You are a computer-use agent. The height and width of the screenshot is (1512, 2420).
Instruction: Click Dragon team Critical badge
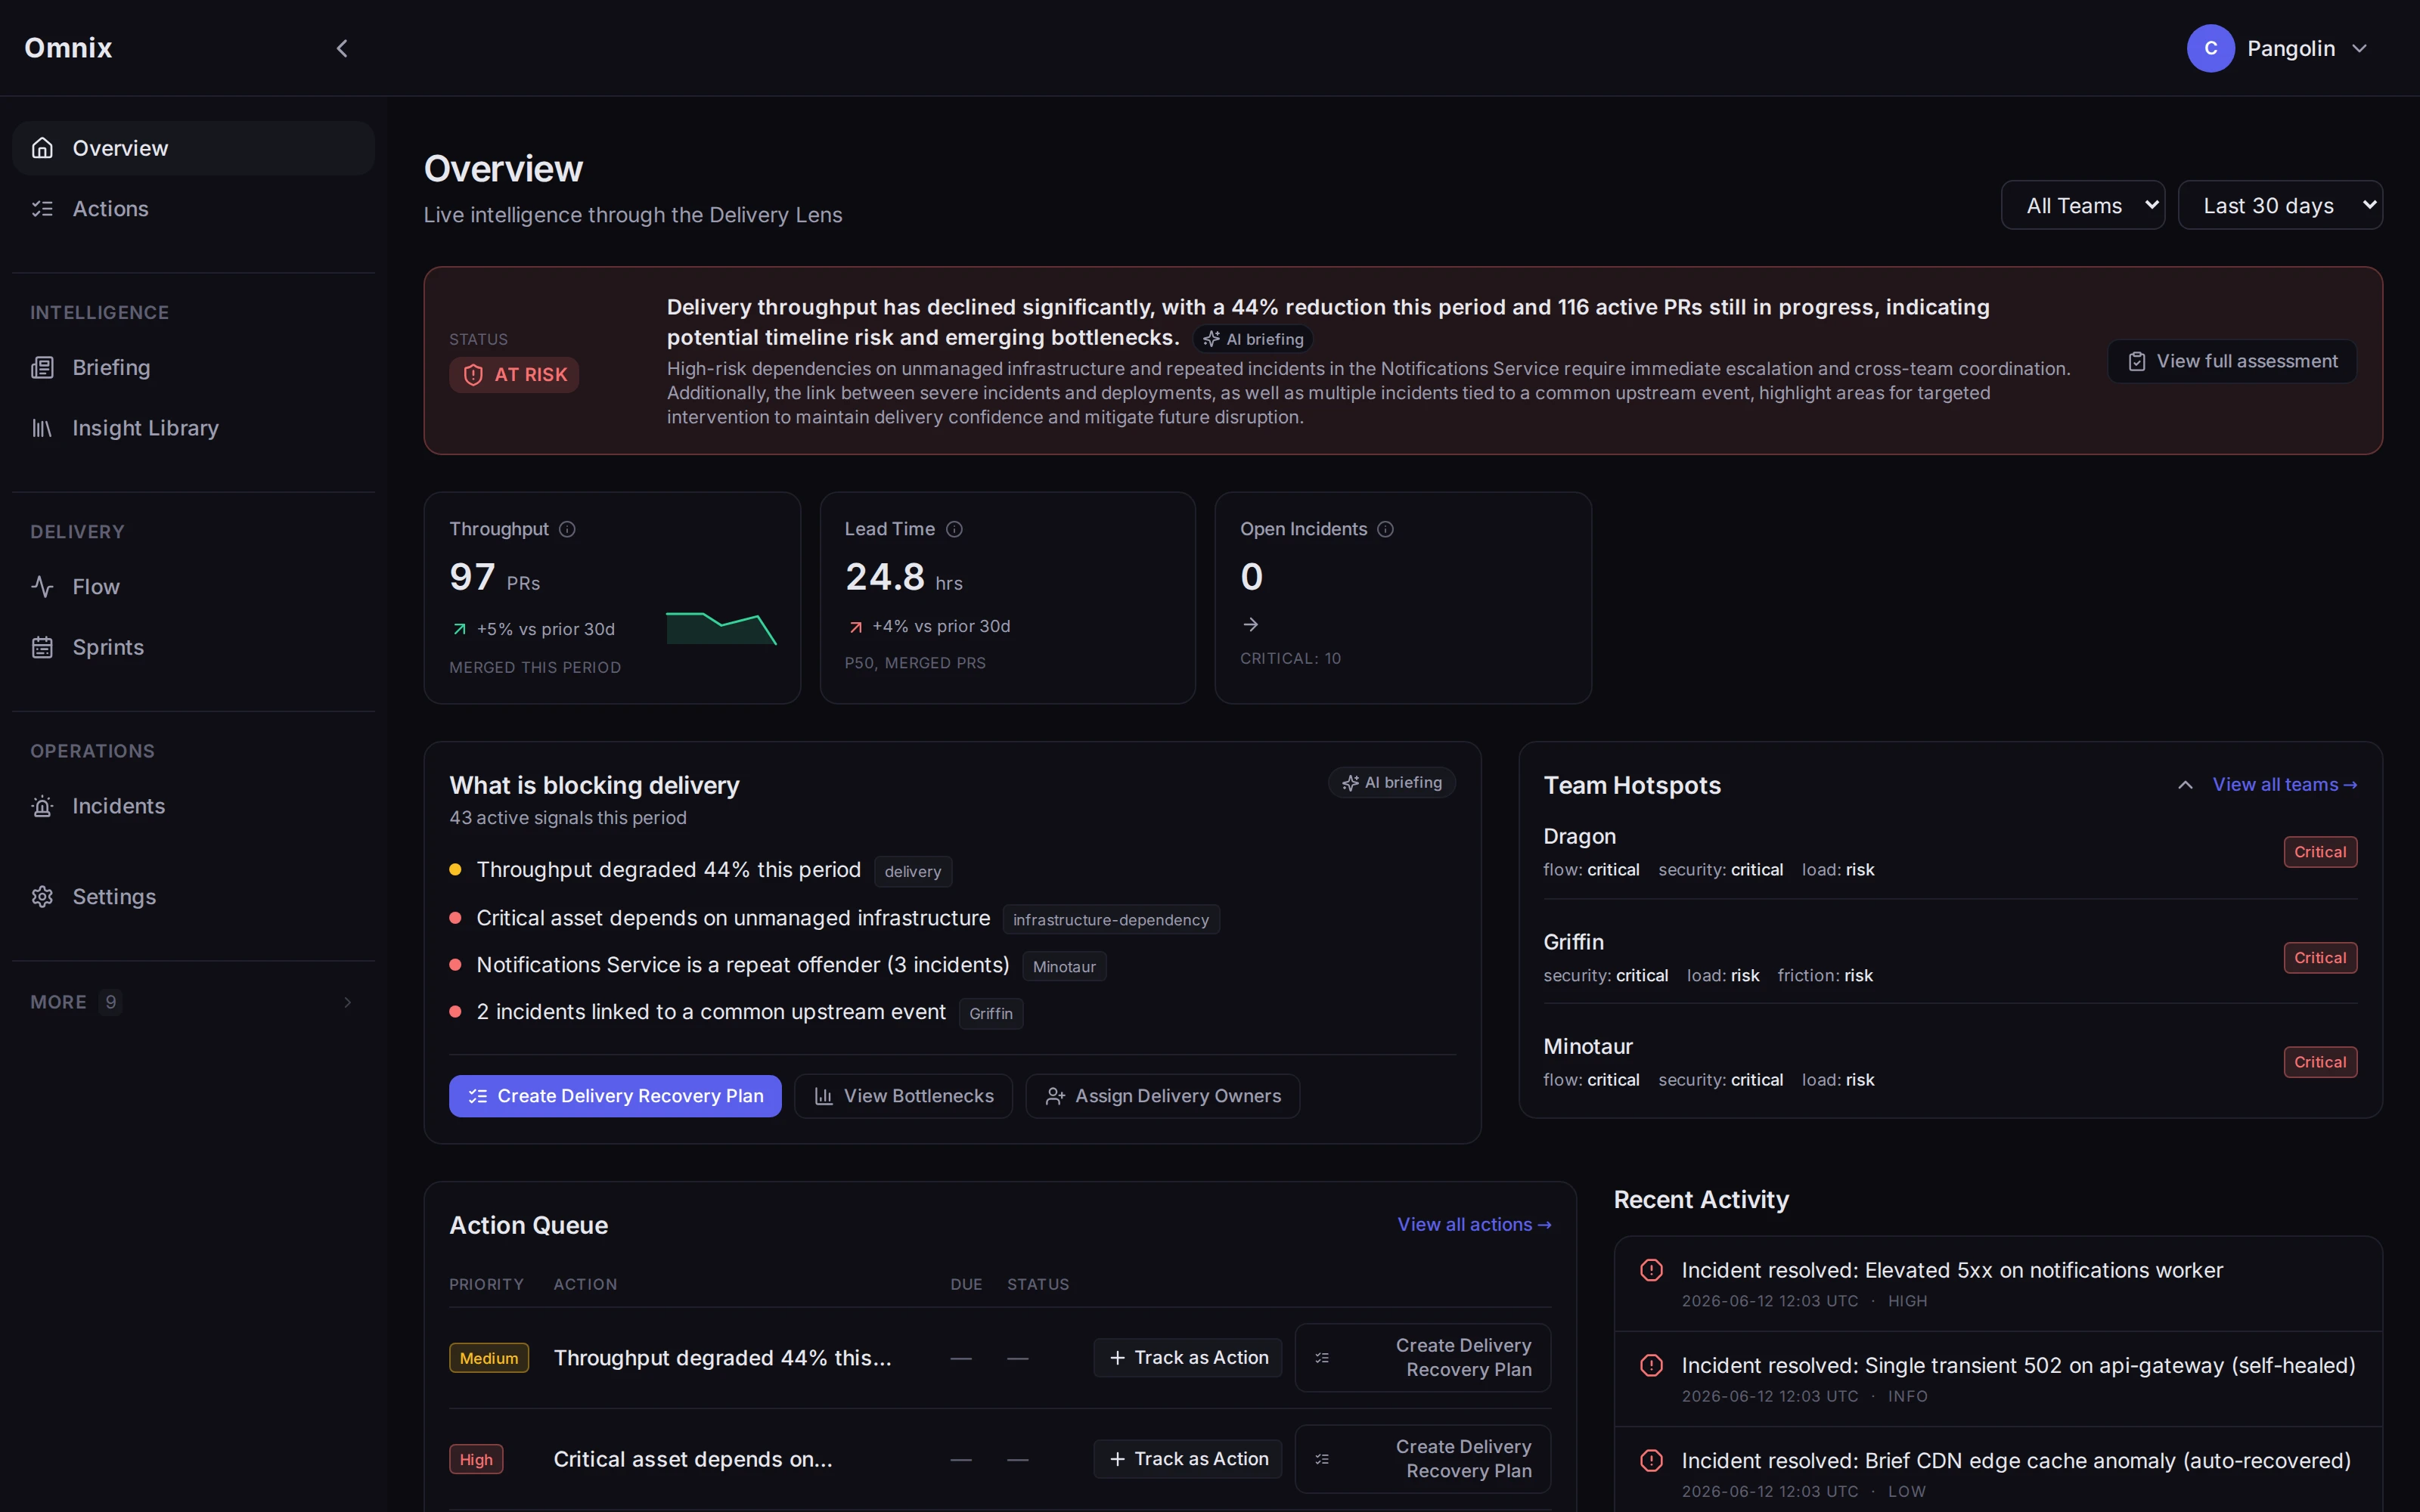pyautogui.click(x=2320, y=852)
